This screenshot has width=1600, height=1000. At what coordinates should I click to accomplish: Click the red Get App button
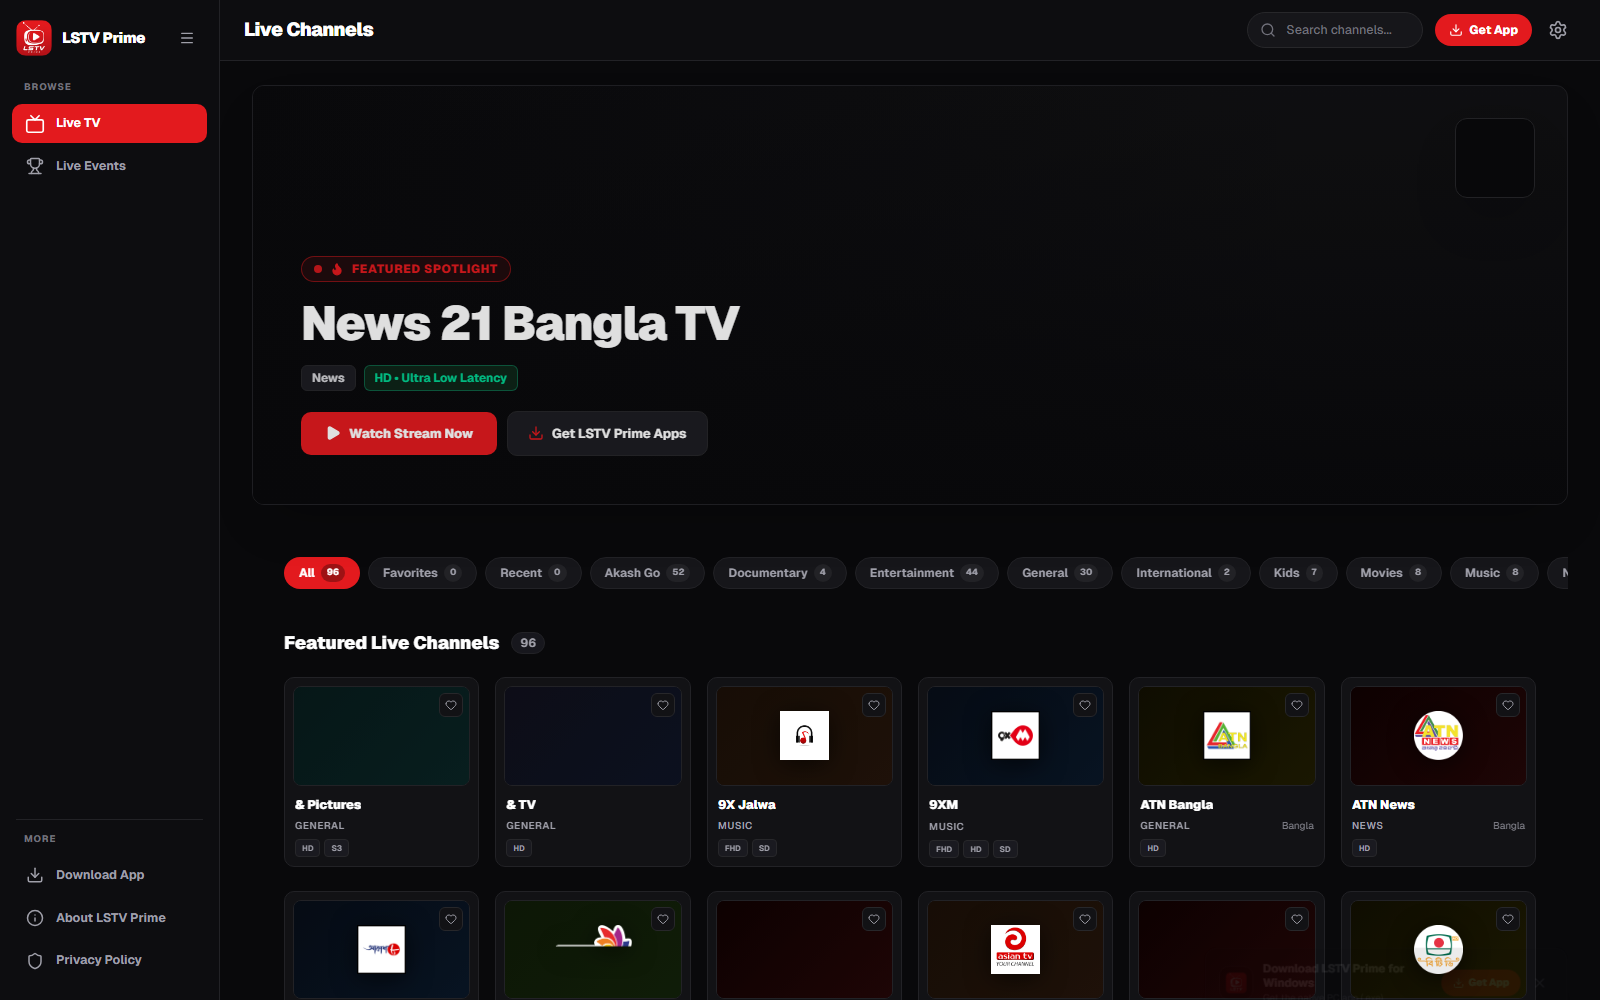click(x=1483, y=30)
